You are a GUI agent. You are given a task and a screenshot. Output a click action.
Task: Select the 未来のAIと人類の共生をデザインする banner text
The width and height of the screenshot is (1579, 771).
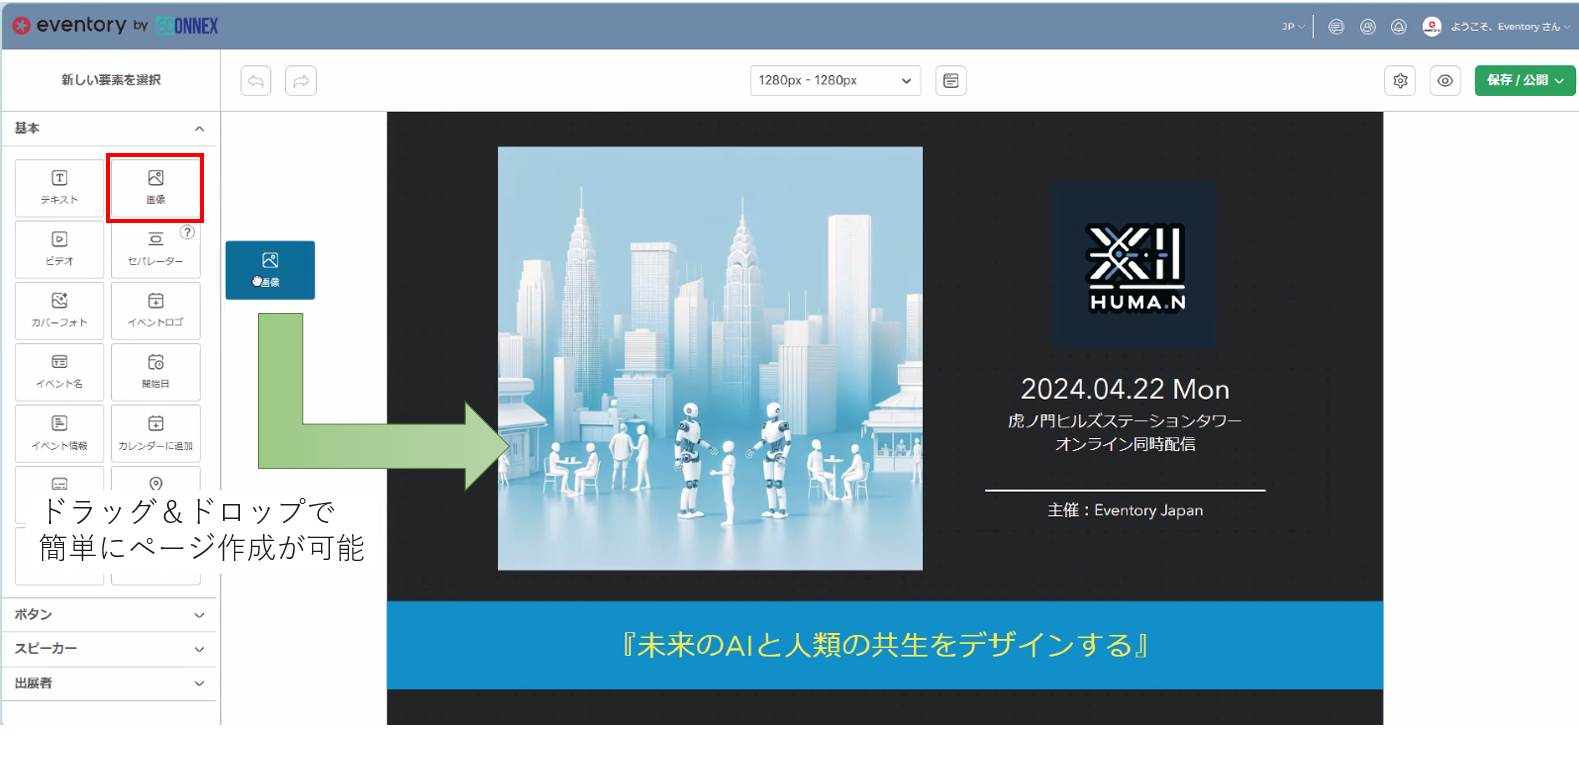tap(885, 645)
